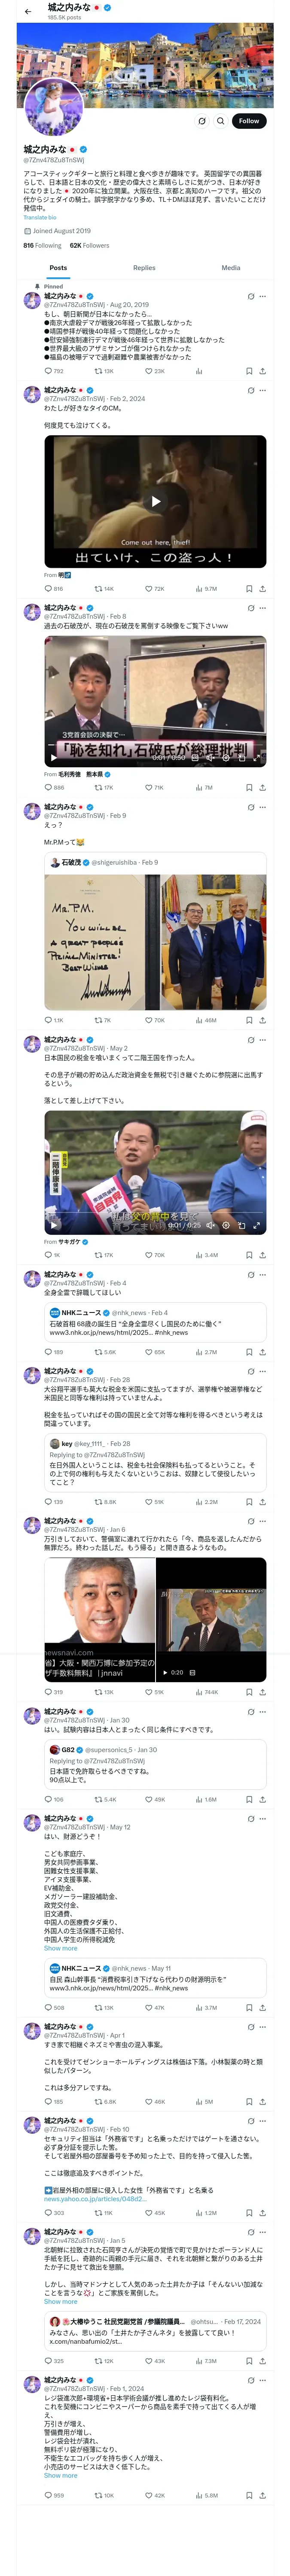Share the Feb 8 Ishiba video post
This screenshot has height=2576, width=290.
click(262, 788)
